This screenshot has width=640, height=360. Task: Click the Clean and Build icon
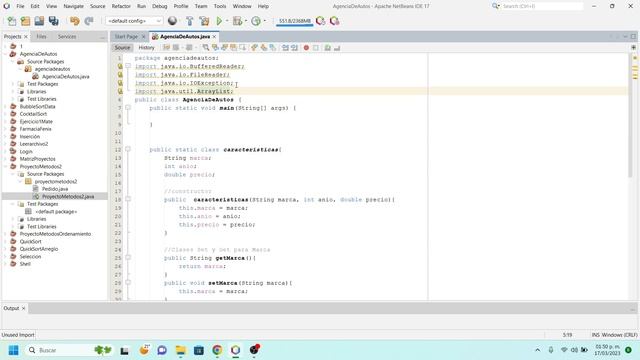(204, 21)
